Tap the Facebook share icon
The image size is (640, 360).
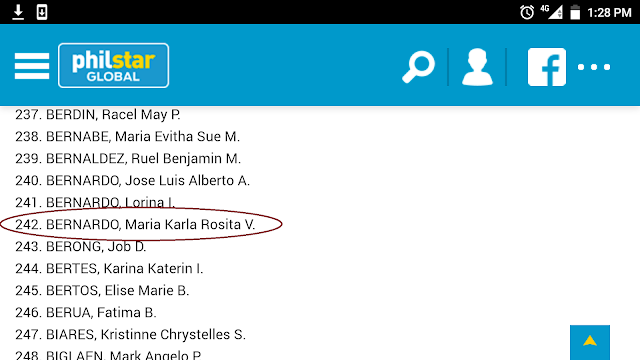pos(547,67)
